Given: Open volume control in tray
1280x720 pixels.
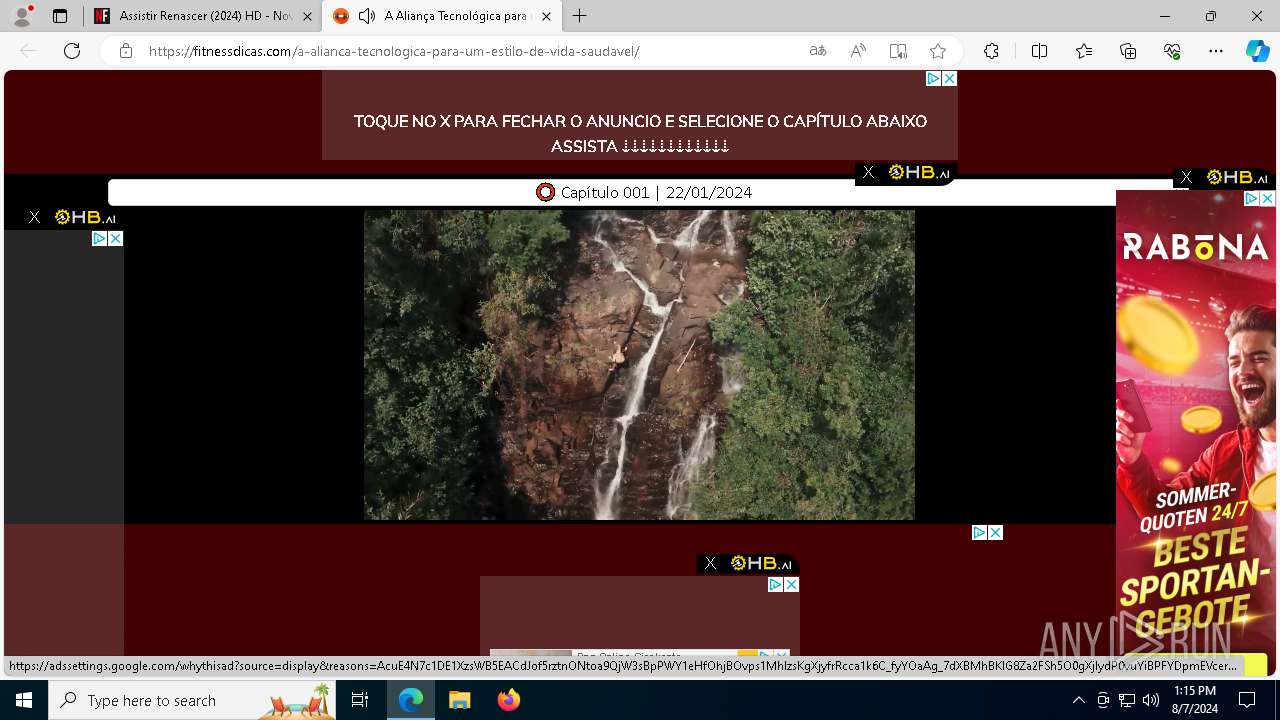Looking at the screenshot, I should (x=1150, y=700).
